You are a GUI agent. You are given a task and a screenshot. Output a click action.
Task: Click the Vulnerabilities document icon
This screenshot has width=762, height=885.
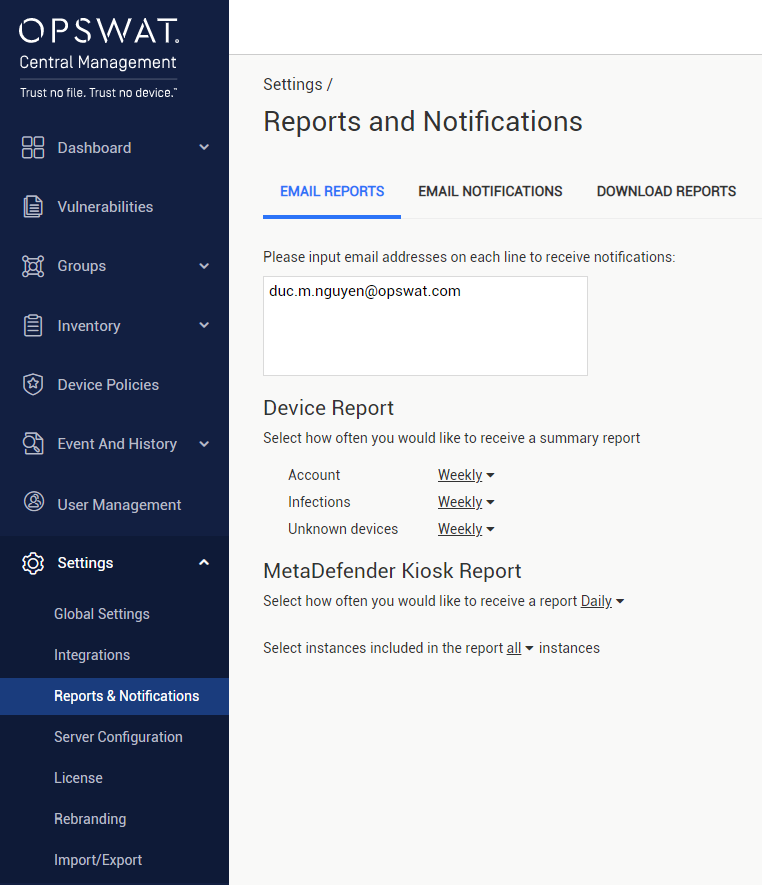click(x=33, y=207)
